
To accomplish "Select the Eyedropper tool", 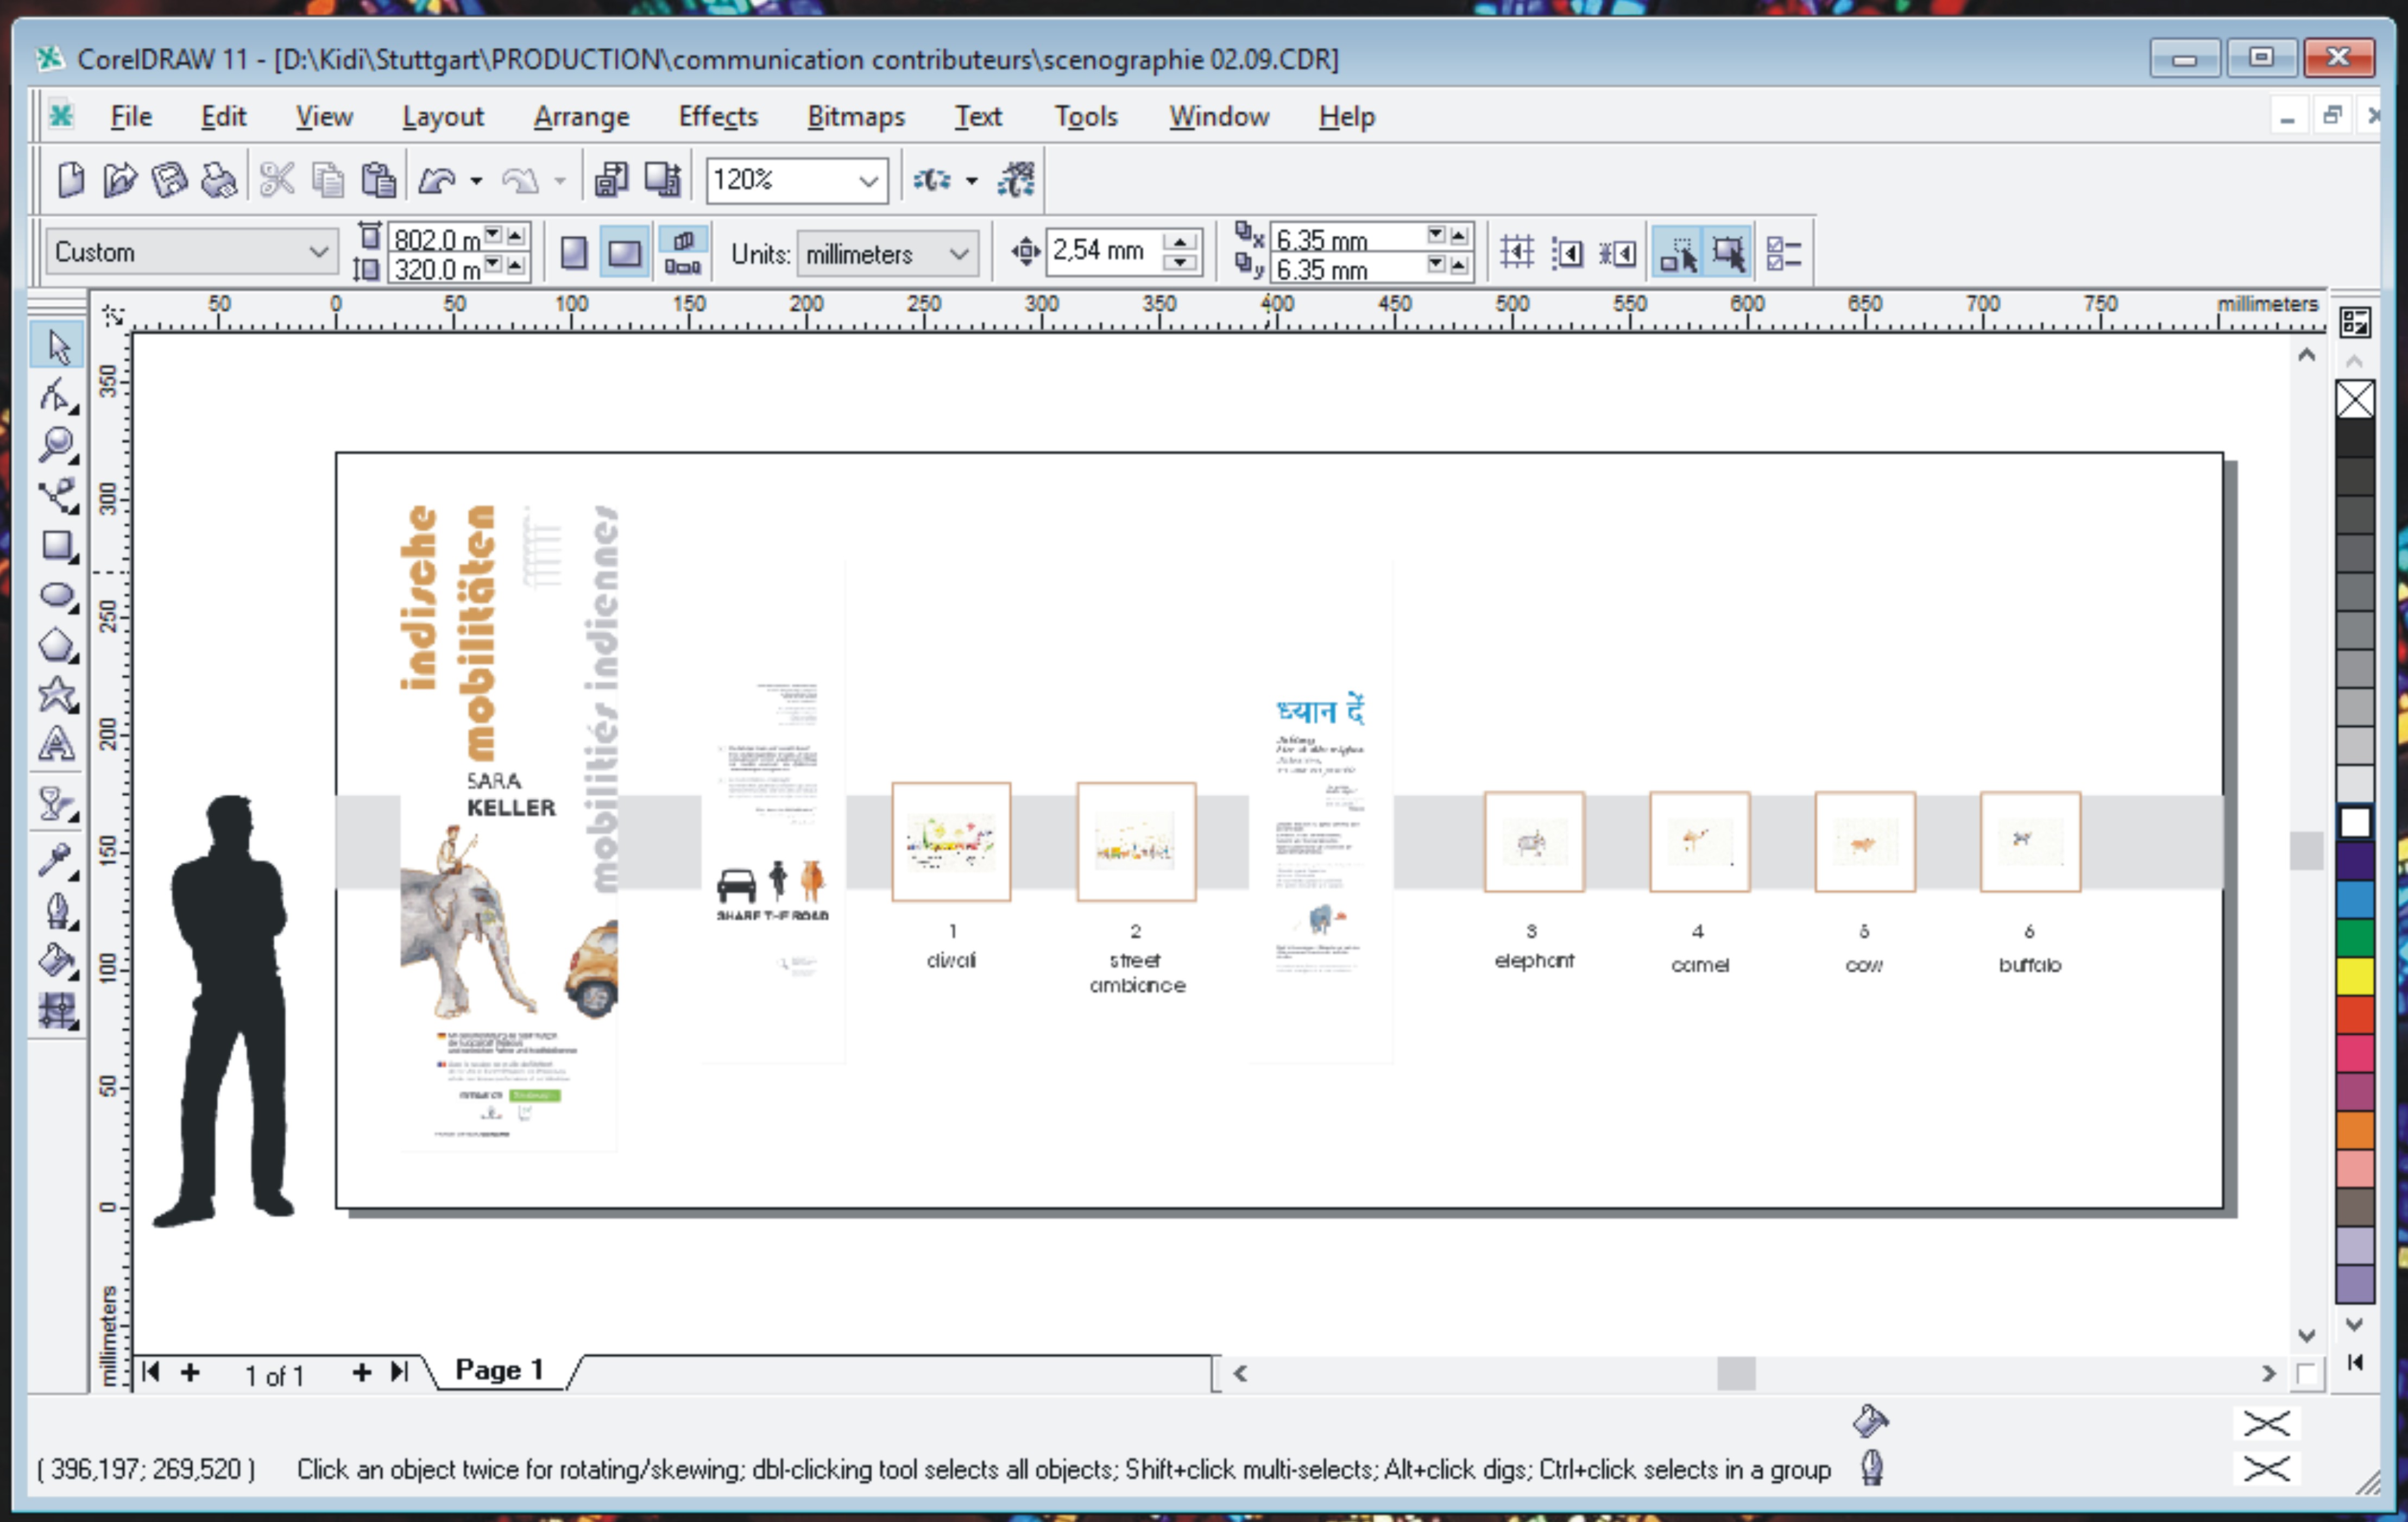I will 58,860.
